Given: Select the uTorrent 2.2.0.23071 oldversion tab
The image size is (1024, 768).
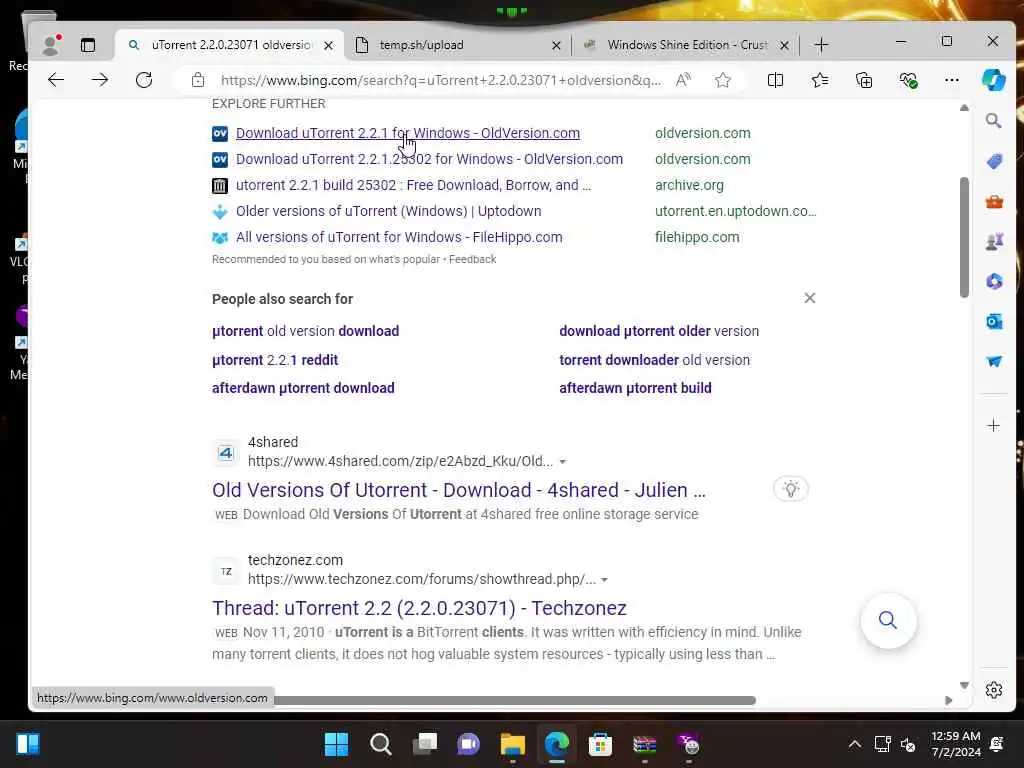Looking at the screenshot, I should click(231, 45).
